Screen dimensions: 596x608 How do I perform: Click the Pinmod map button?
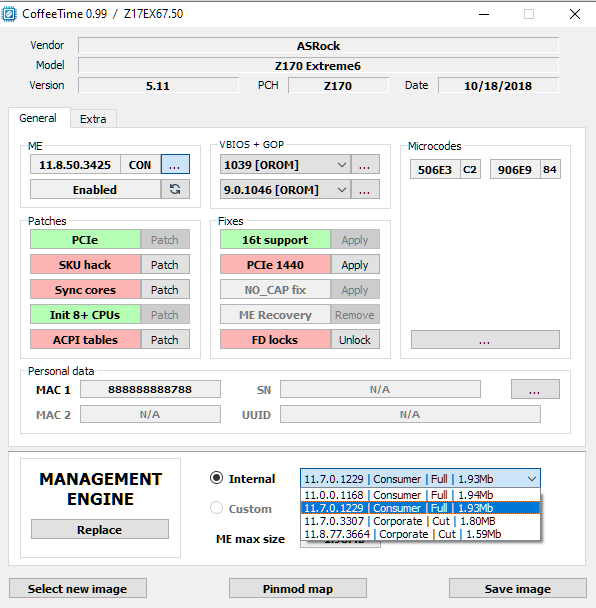pos(298,588)
